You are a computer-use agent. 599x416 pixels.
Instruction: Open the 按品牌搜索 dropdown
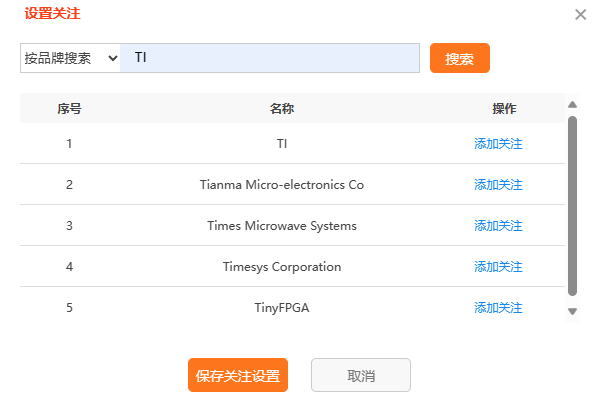[70, 58]
